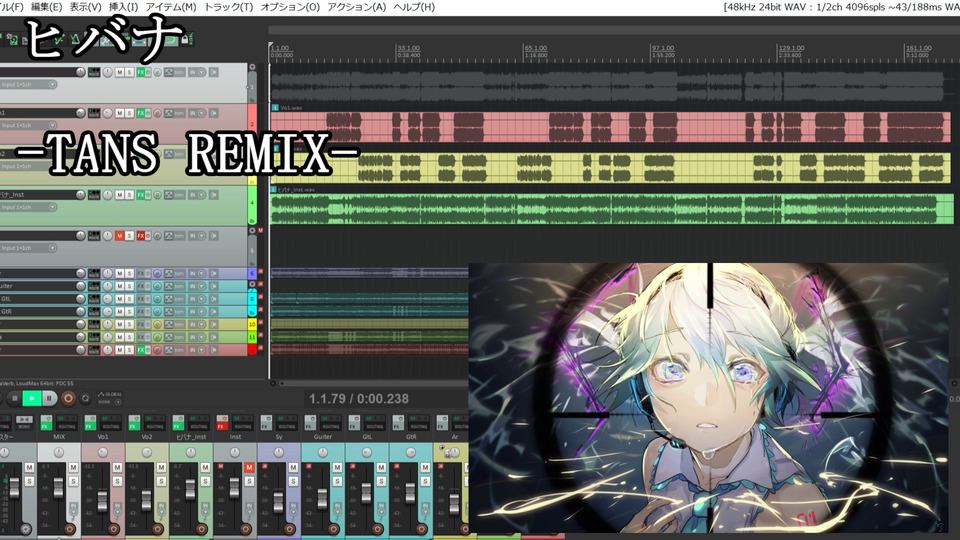
Task: Click volume fader on Vo1 mixer strip
Action: (x=102, y=500)
